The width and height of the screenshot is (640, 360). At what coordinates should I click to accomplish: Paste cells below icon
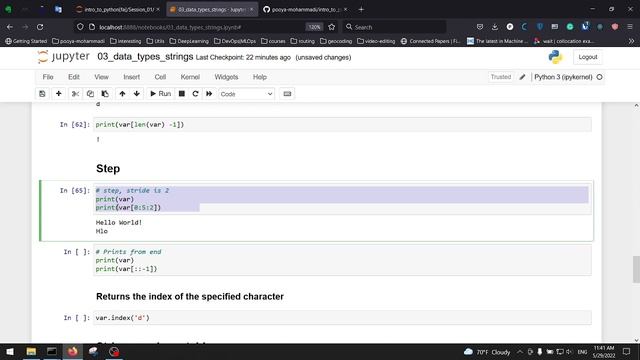(x=105, y=94)
